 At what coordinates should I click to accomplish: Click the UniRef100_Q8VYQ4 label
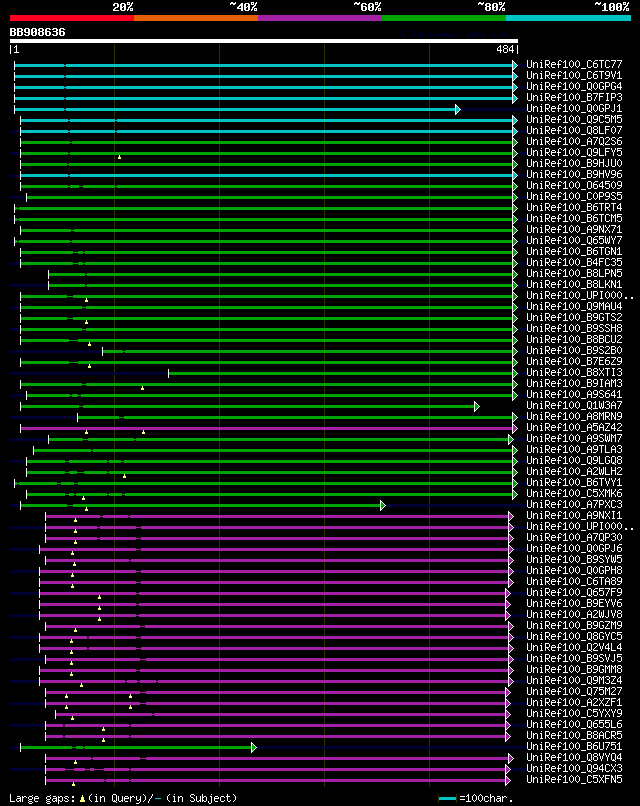[x=574, y=757]
